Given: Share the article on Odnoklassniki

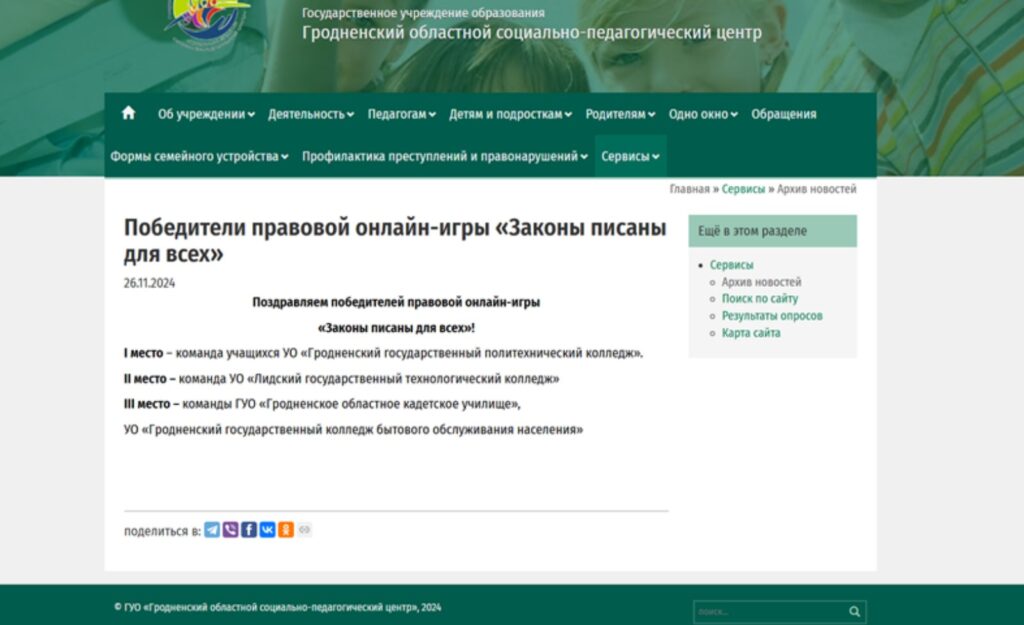Looking at the screenshot, I should click(x=286, y=530).
